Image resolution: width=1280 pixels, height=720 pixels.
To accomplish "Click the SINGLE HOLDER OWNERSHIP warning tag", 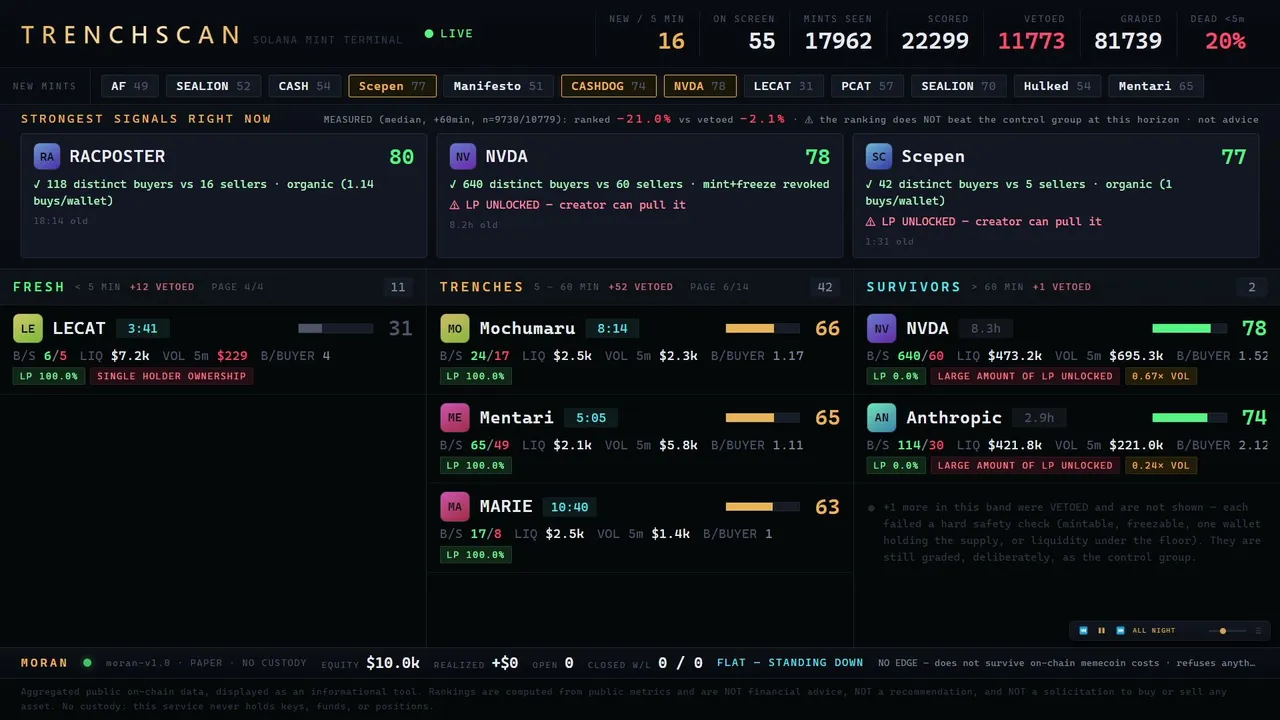I will (172, 376).
